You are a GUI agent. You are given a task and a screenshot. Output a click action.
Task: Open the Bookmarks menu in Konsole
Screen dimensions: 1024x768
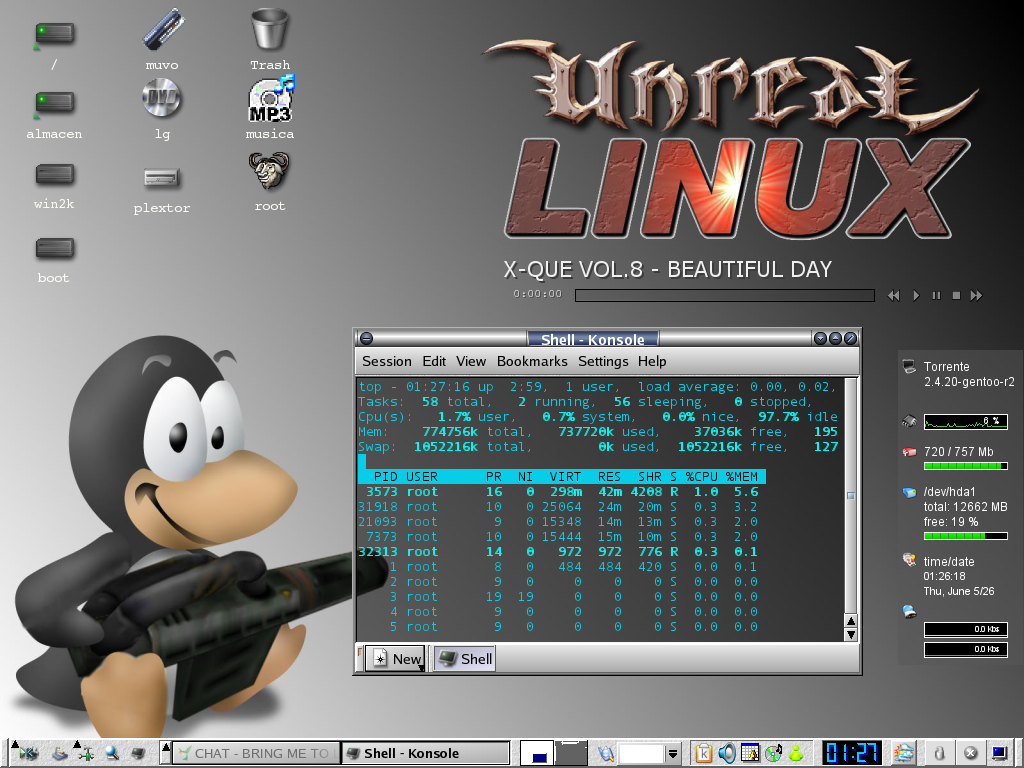click(x=532, y=361)
